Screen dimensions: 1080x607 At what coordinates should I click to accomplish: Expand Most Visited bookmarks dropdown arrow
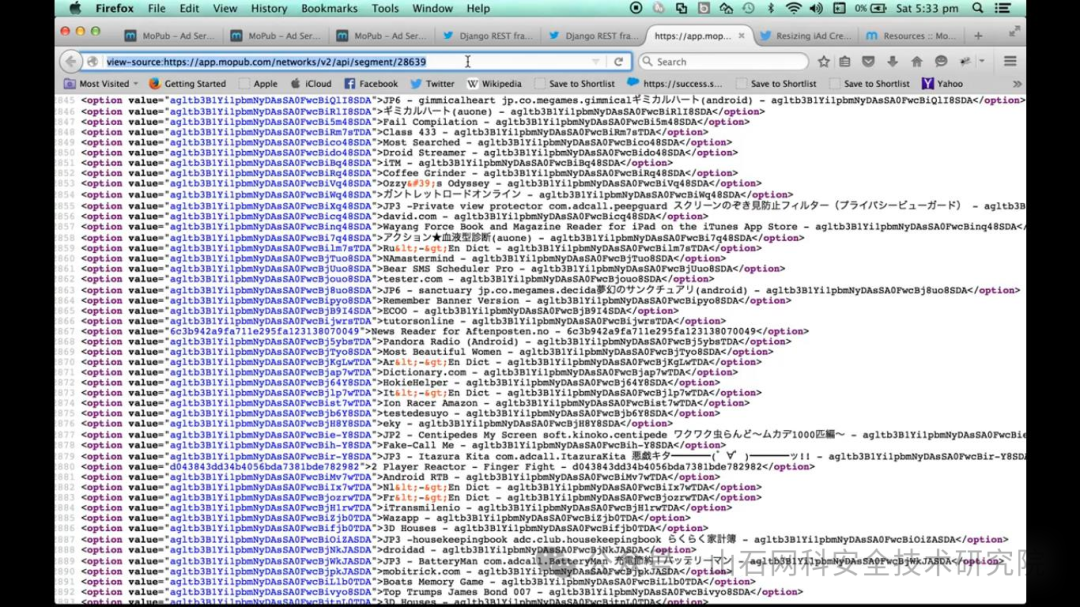(x=136, y=83)
